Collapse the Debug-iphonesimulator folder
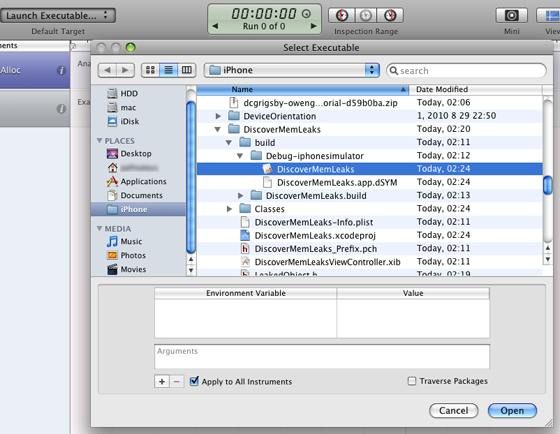This screenshot has width=560, height=434. 240,156
